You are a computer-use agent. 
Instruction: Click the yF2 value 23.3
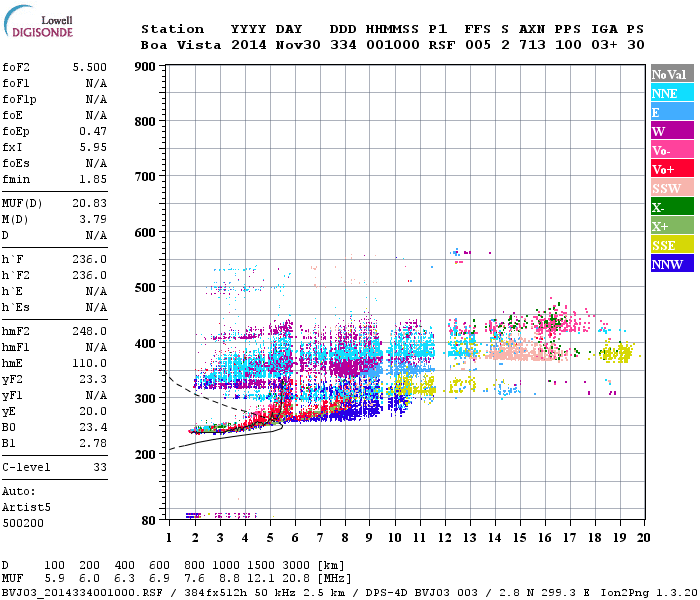93,379
